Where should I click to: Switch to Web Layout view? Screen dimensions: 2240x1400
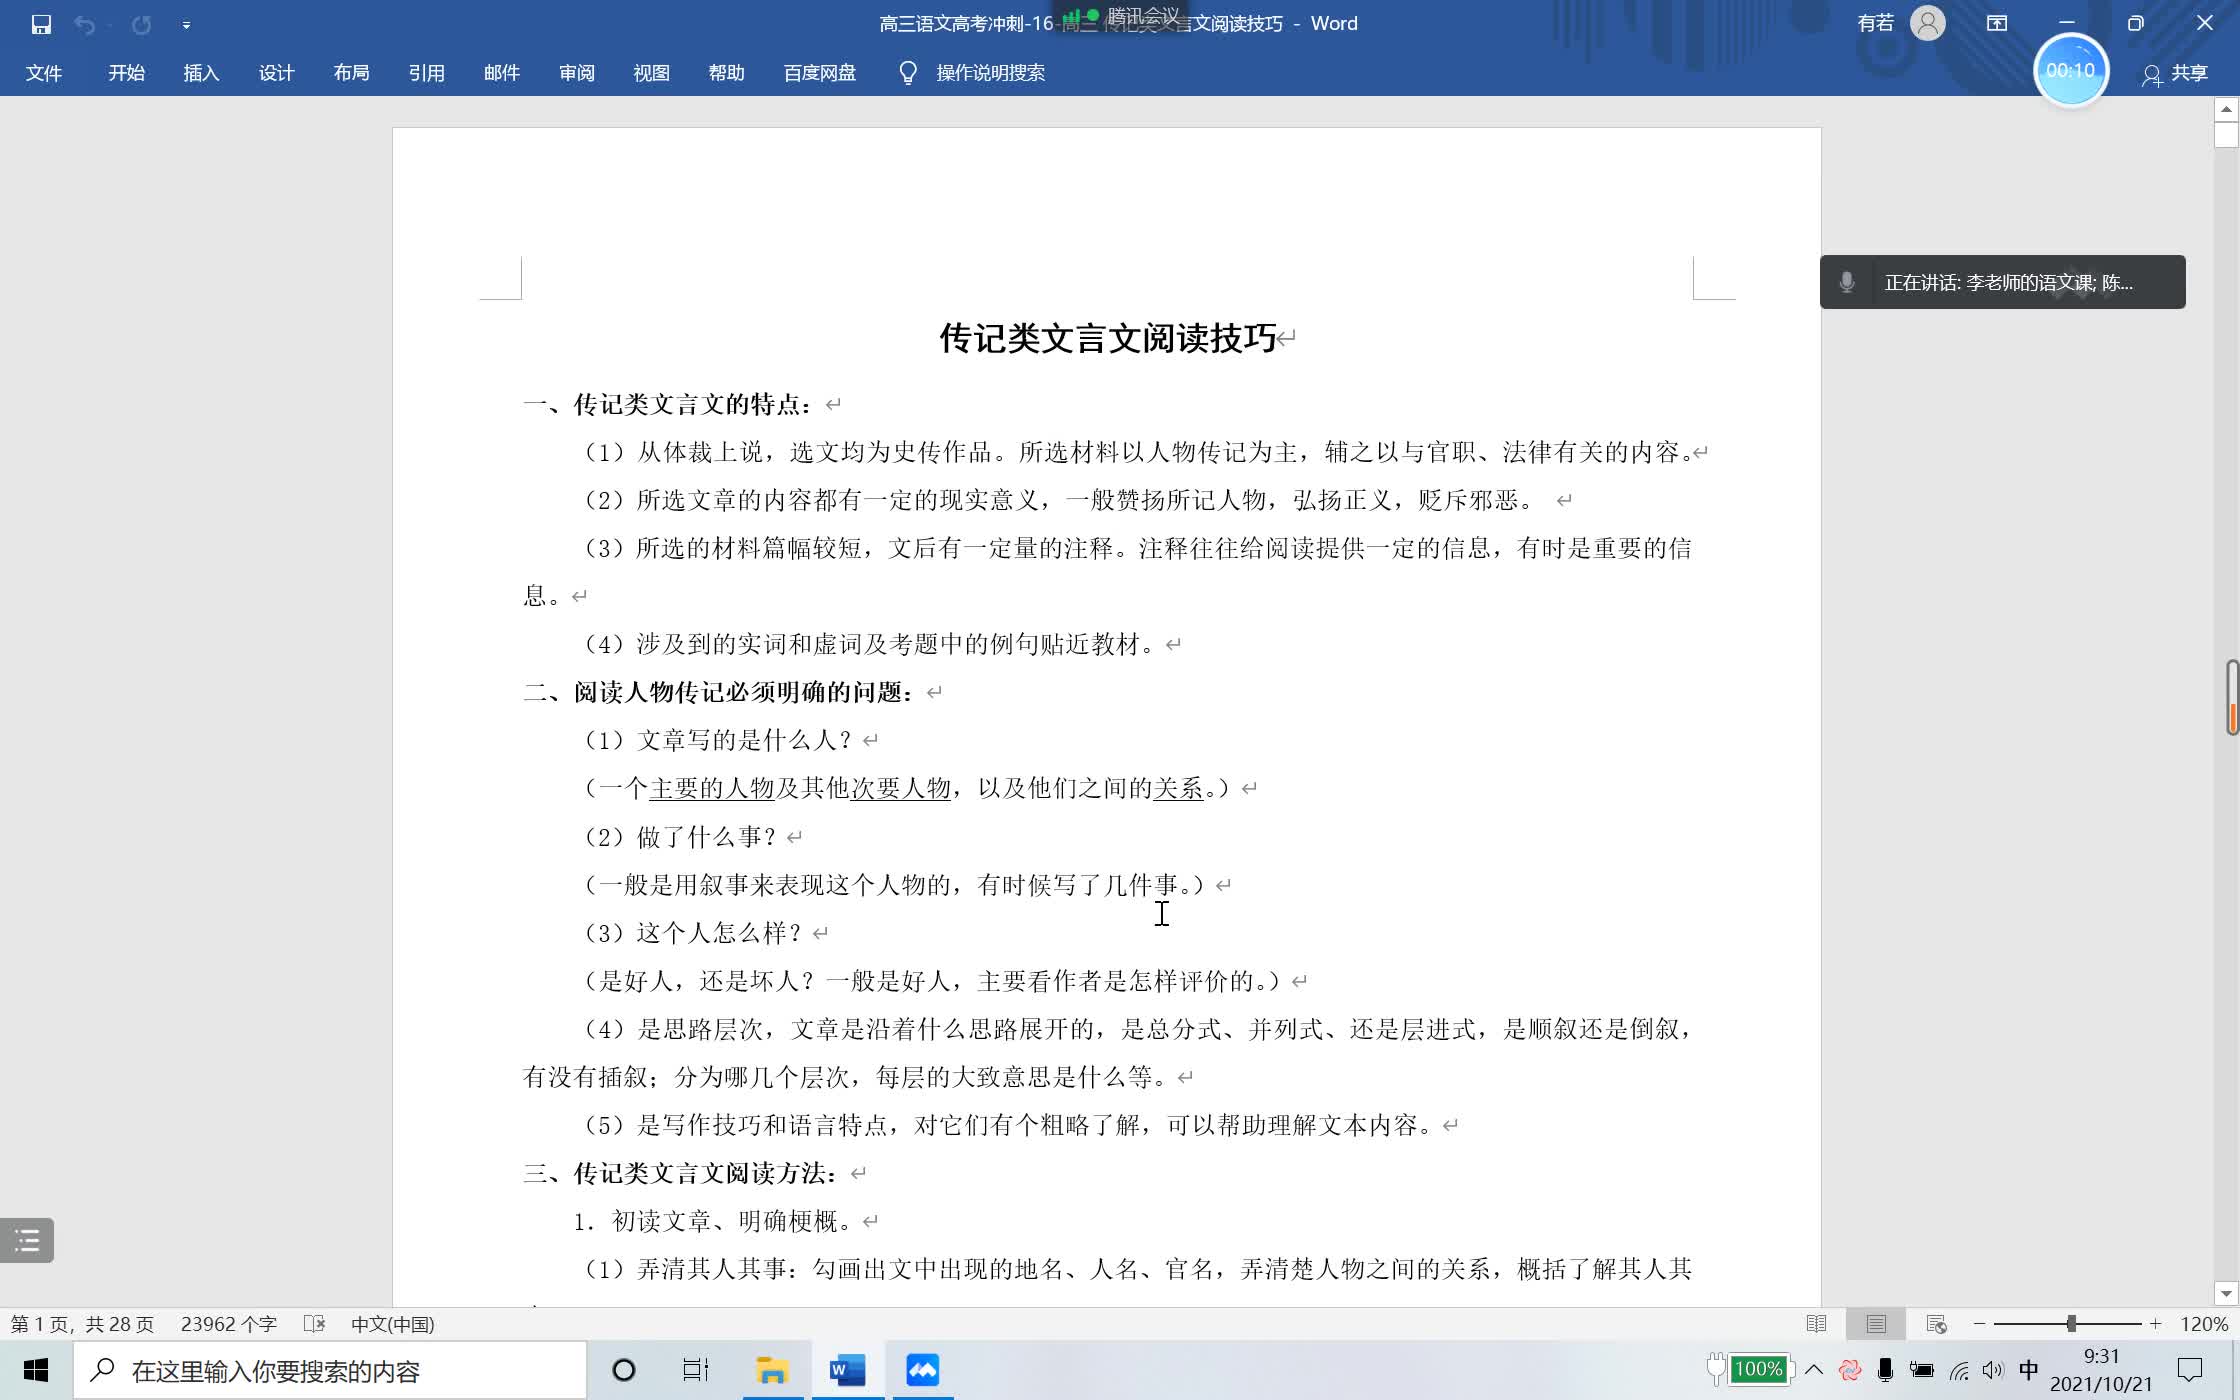[1936, 1324]
